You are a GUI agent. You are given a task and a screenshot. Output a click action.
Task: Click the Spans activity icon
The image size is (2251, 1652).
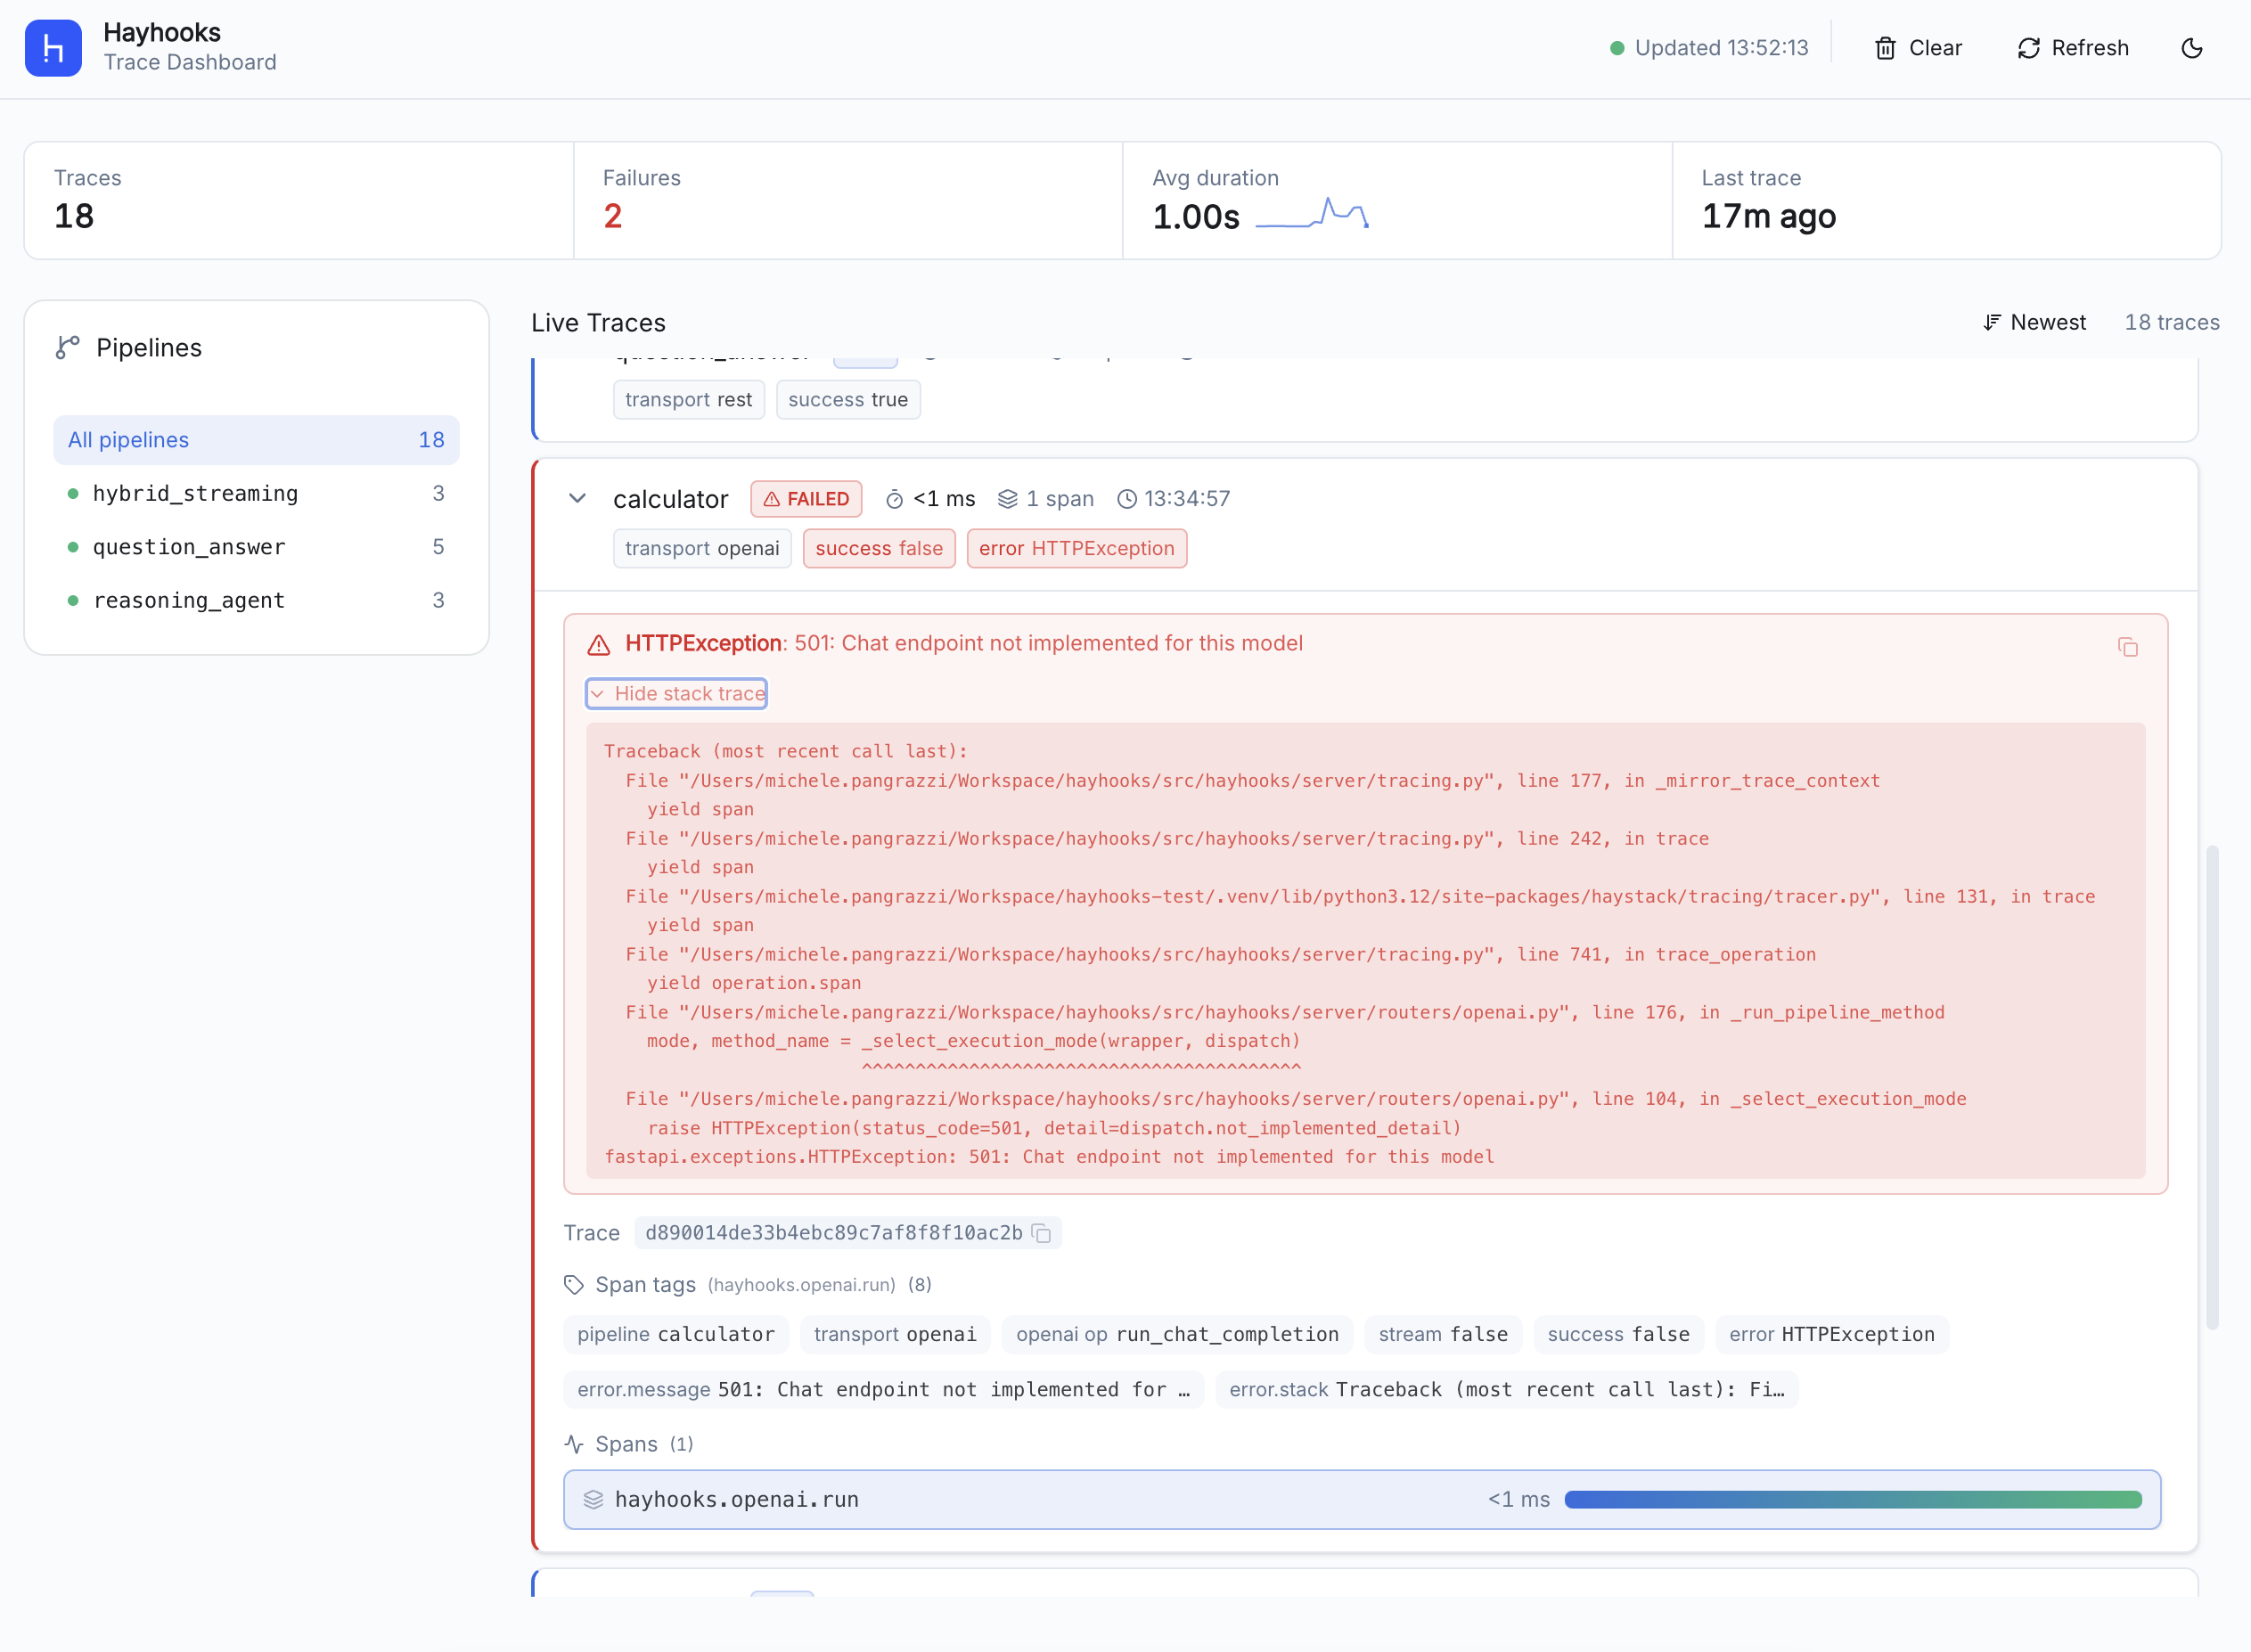pos(574,1444)
